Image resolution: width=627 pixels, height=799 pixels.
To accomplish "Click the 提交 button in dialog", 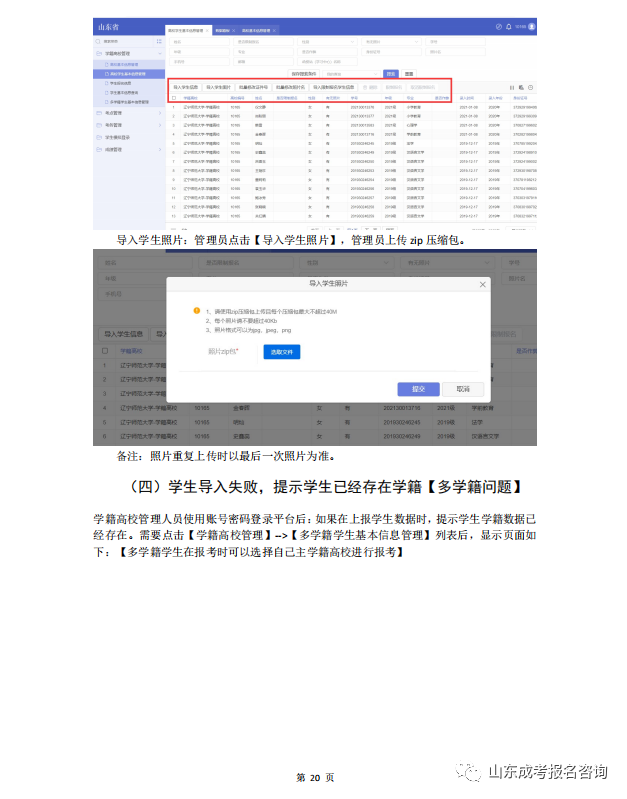I will click(x=419, y=389).
